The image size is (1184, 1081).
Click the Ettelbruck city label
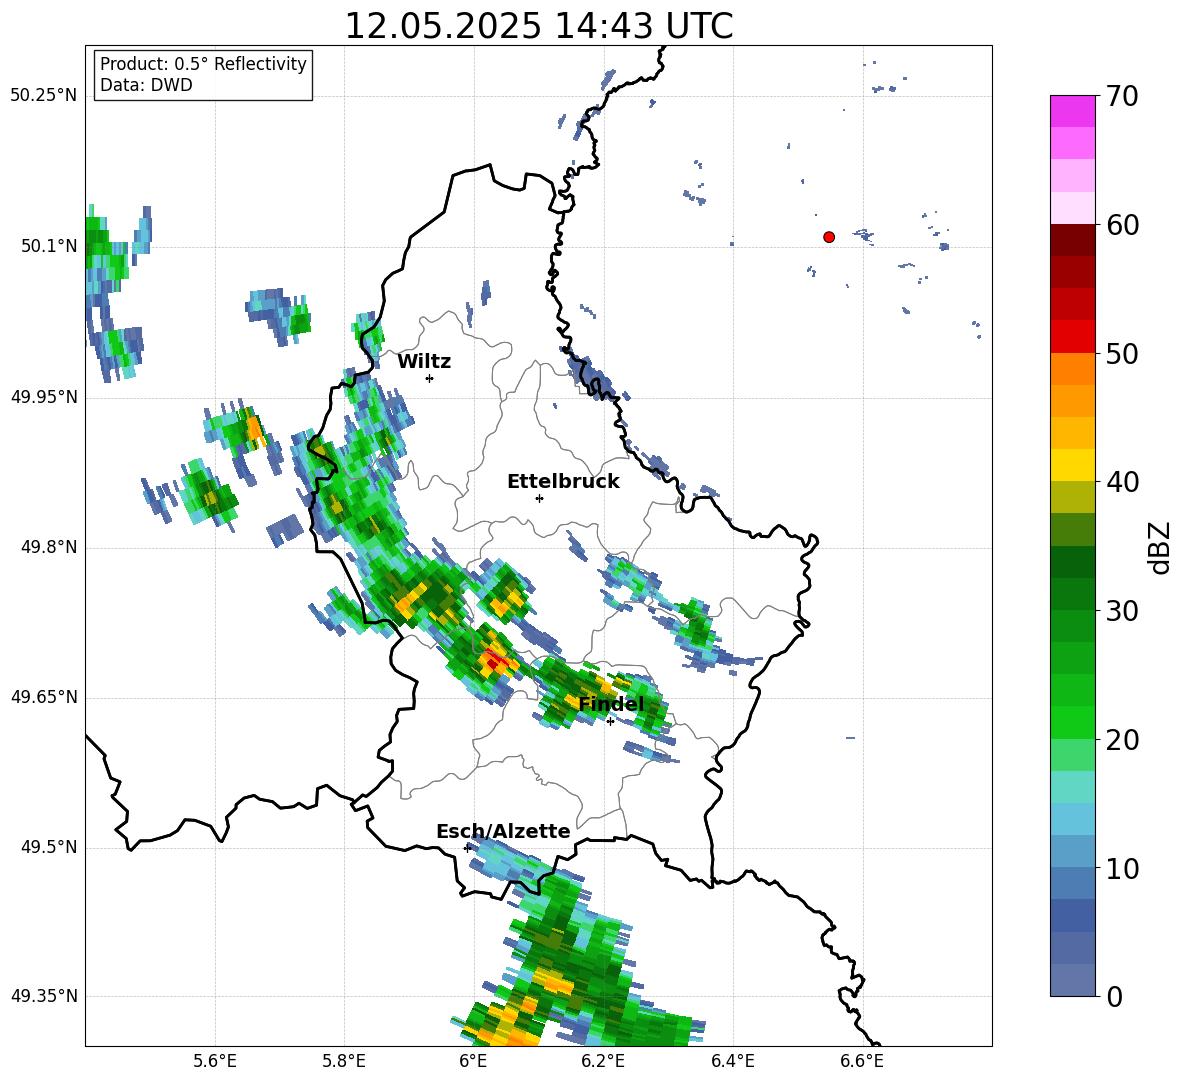[x=563, y=482]
